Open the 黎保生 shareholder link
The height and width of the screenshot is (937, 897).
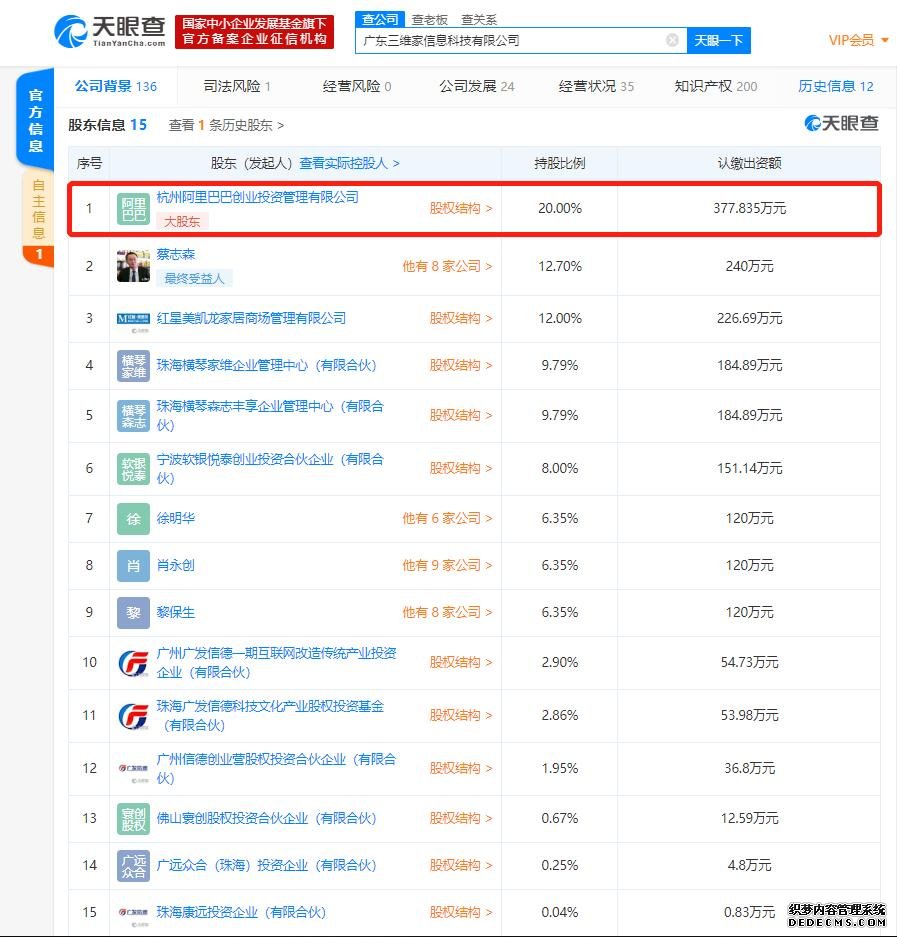click(x=176, y=613)
